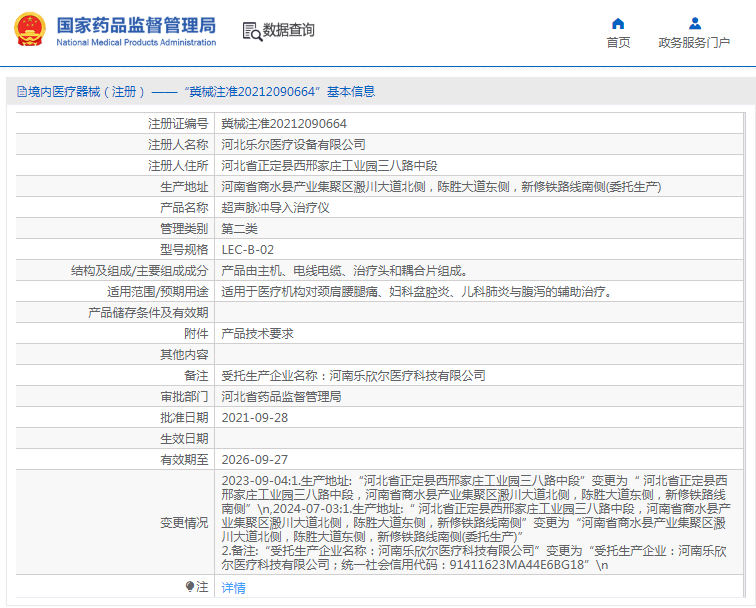
Task: Click remark 受托生产企业名称：河南乐欣尔医疗科技有限公司
Action: [353, 376]
